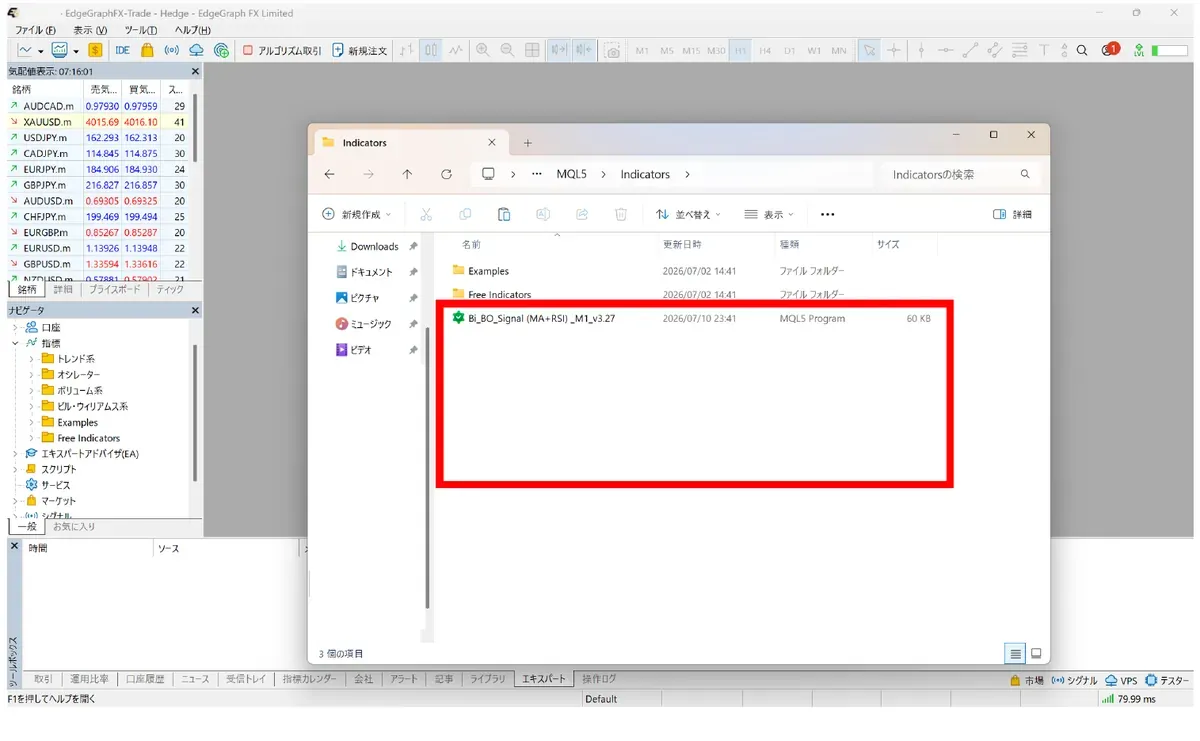
Task: Refresh the Indicators folder in Explorer
Action: click(x=446, y=174)
